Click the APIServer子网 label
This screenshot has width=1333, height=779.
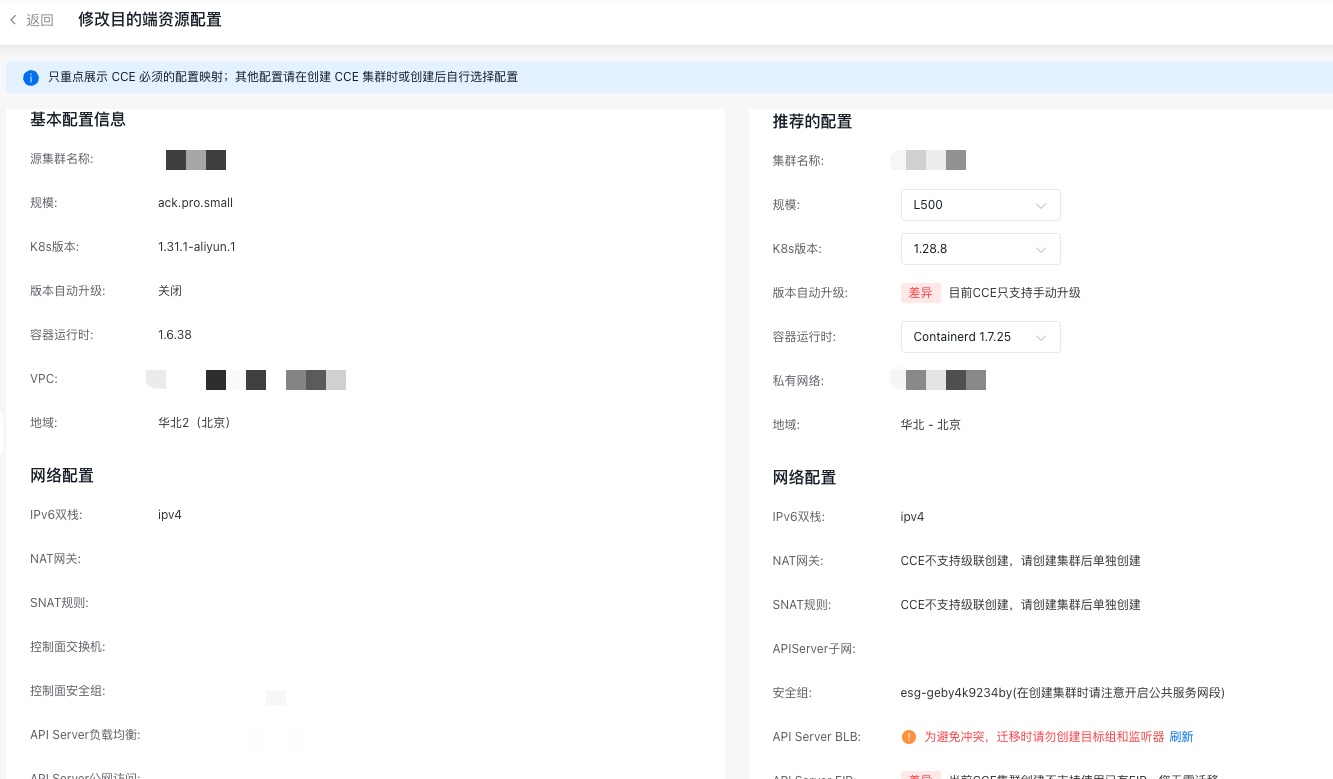pyautogui.click(x=814, y=649)
